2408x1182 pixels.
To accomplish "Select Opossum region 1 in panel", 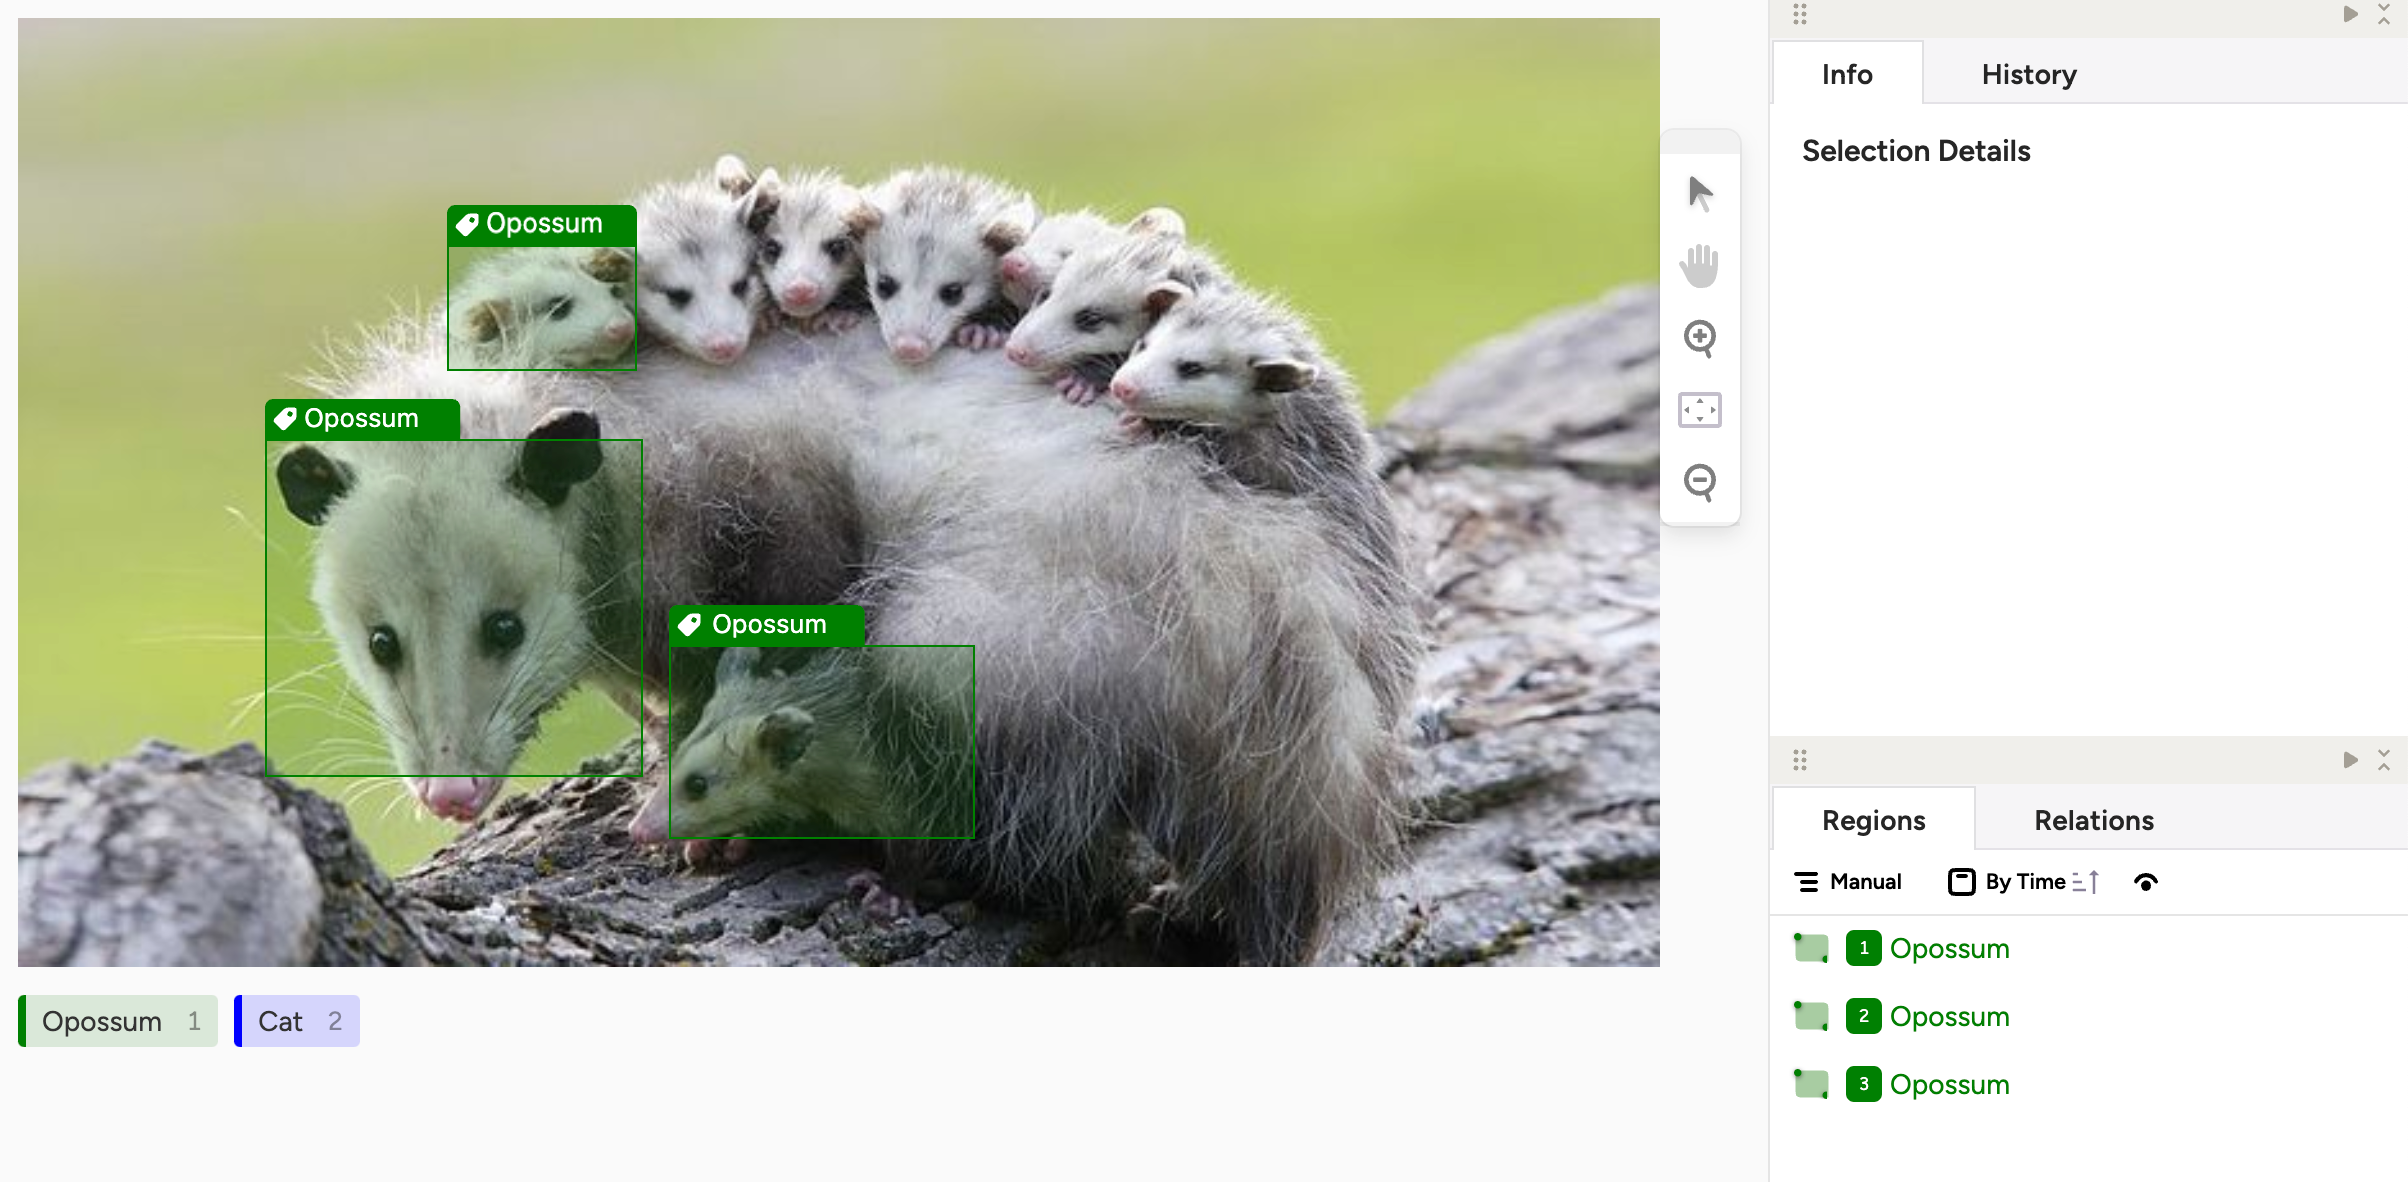I will [1950, 949].
